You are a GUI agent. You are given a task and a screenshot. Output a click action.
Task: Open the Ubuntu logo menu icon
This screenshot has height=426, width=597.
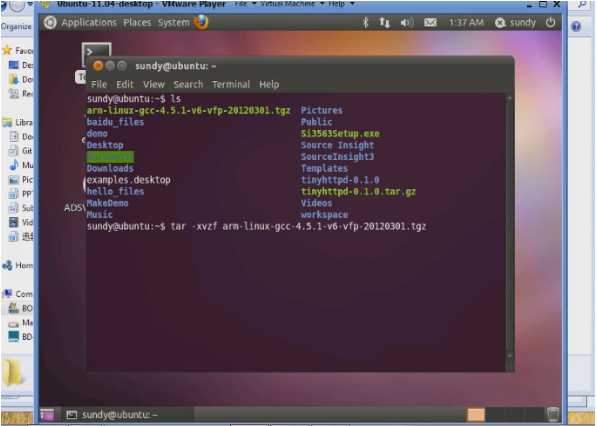(x=49, y=22)
